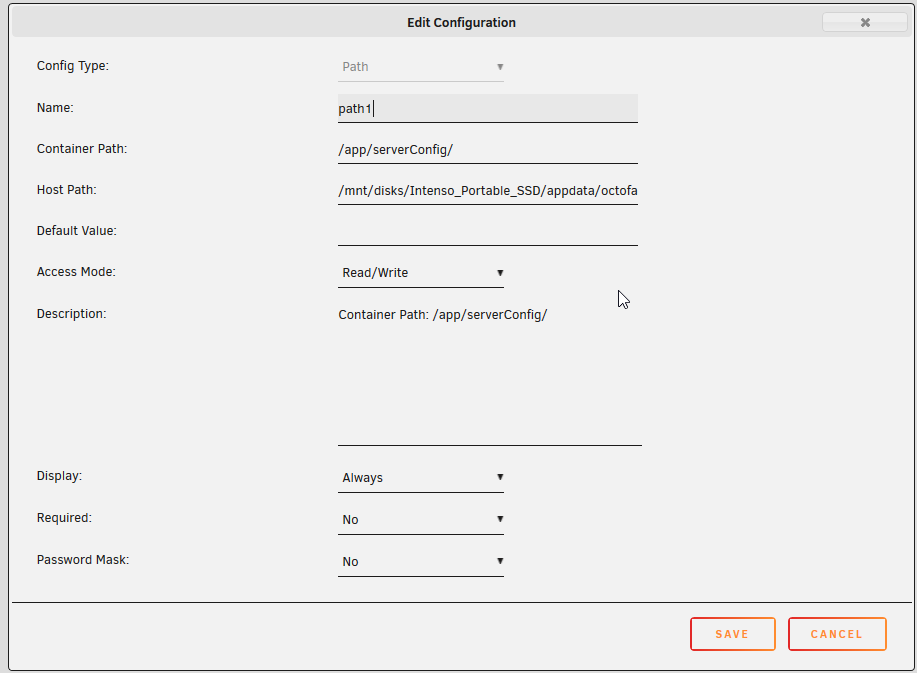
Task: Click the arrow icon next to Path
Action: point(500,67)
